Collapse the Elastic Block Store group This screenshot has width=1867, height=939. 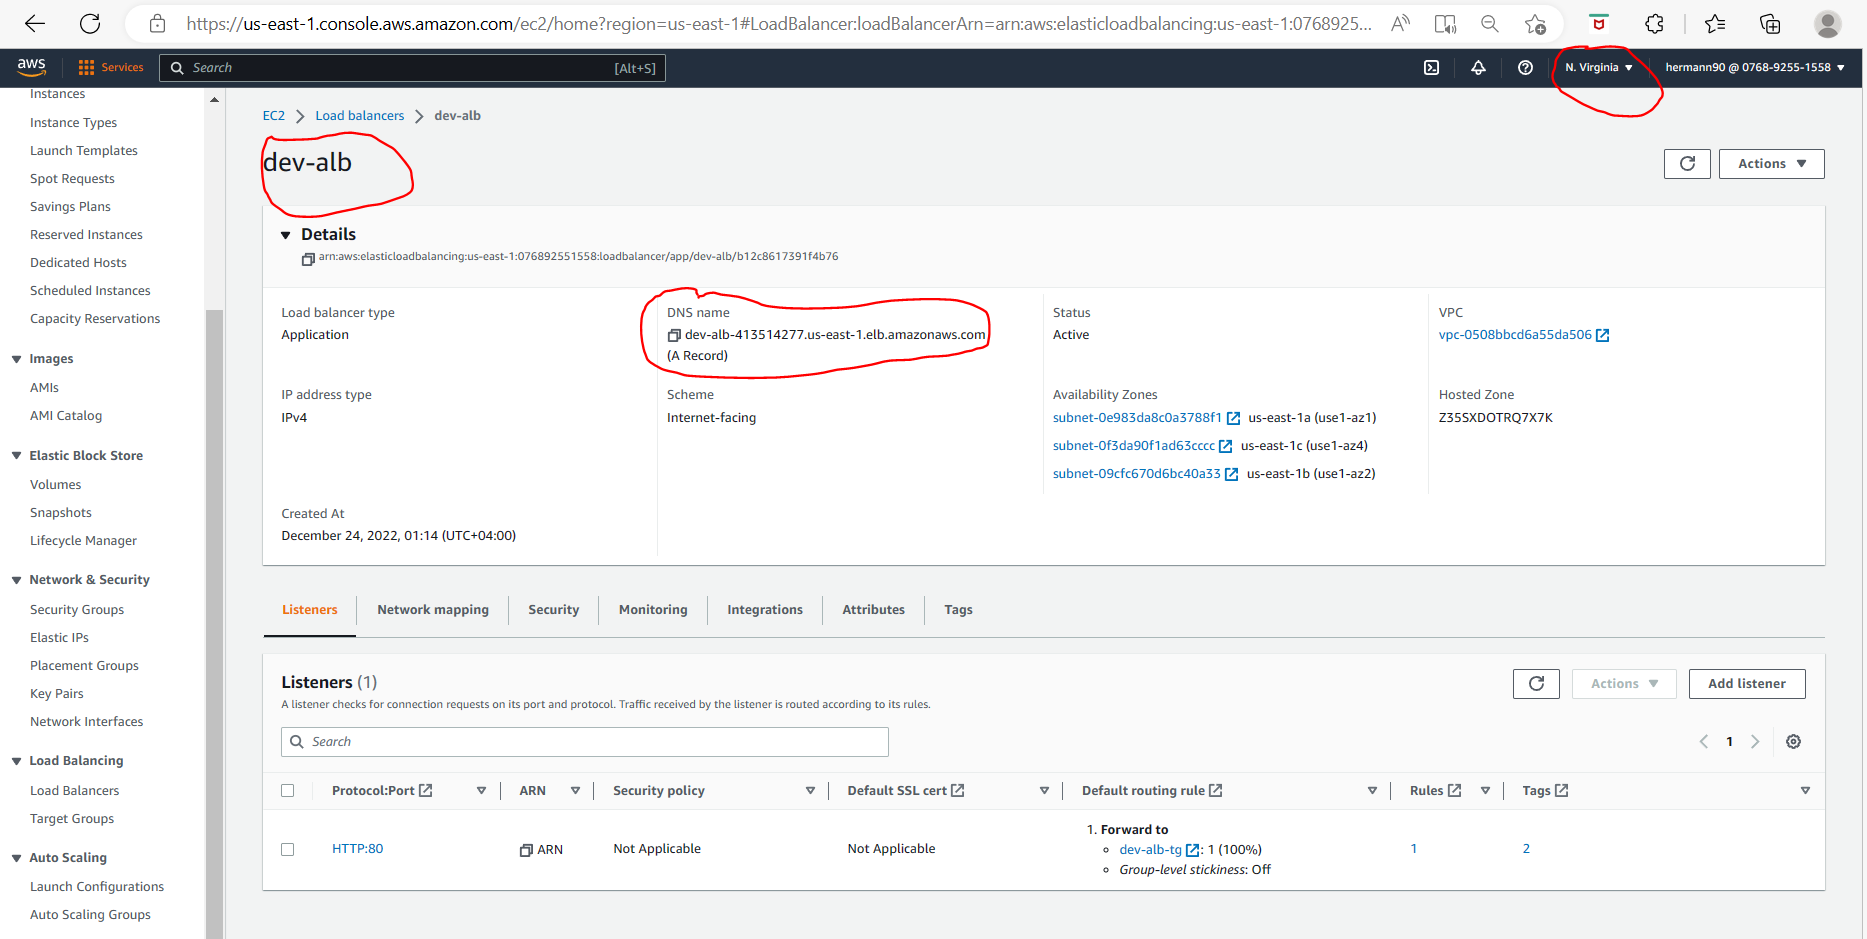point(16,456)
